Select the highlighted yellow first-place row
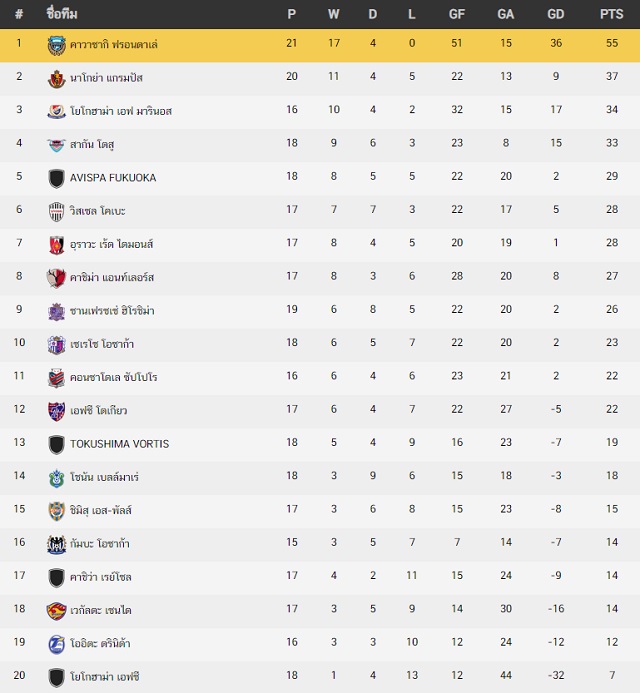This screenshot has width=640, height=693. [x=320, y=45]
